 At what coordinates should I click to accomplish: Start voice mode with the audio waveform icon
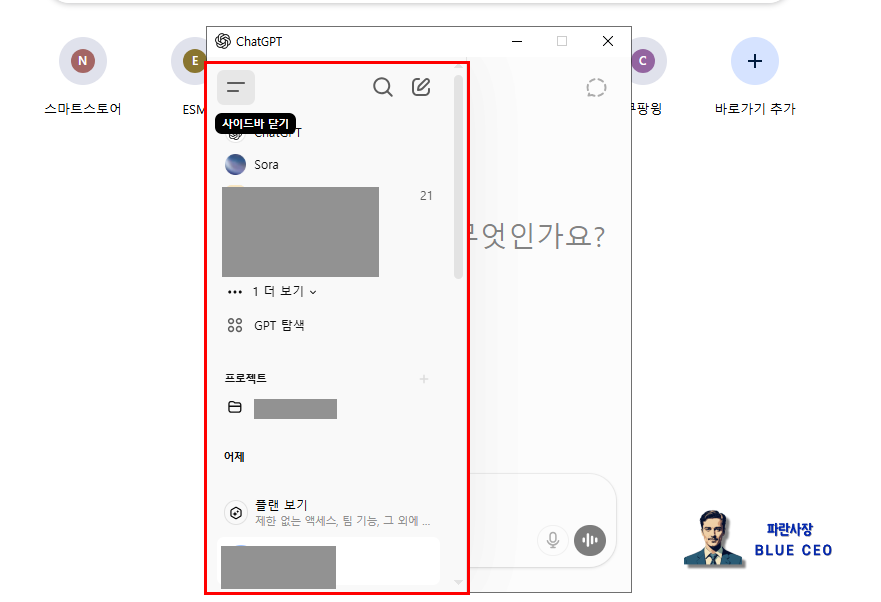pyautogui.click(x=590, y=540)
